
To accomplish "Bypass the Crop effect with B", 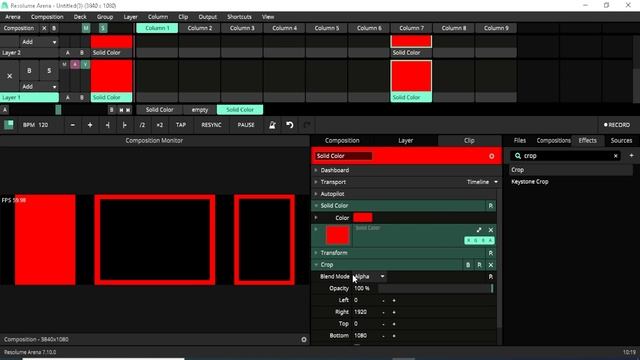I will tap(468, 265).
